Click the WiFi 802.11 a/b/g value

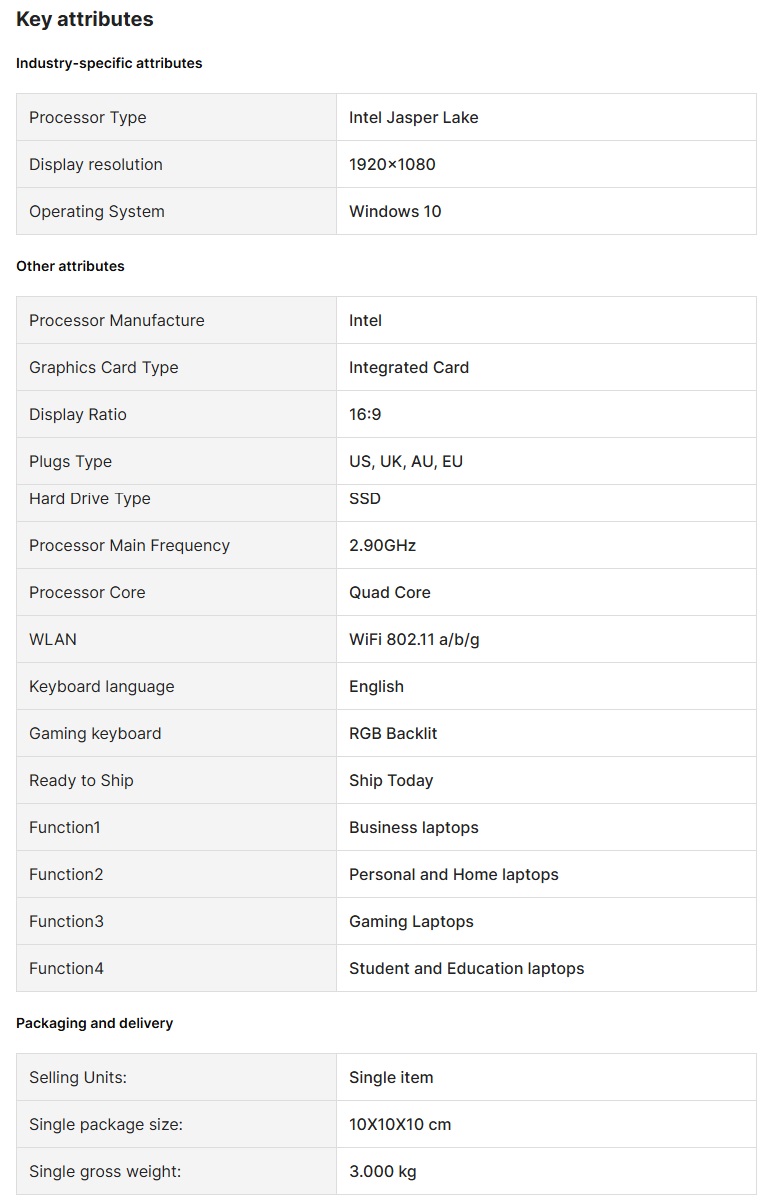pyautogui.click(x=414, y=639)
